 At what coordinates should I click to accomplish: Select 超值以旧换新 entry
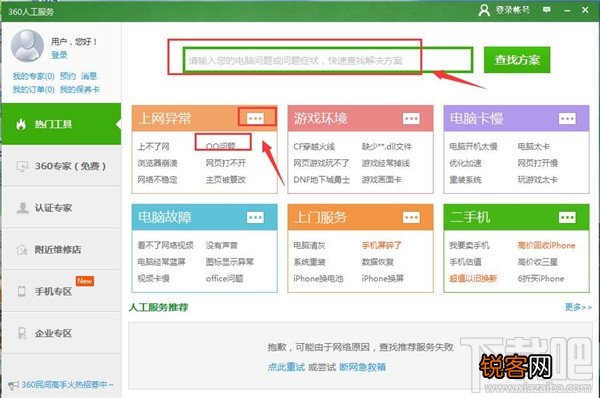pyautogui.click(x=474, y=279)
